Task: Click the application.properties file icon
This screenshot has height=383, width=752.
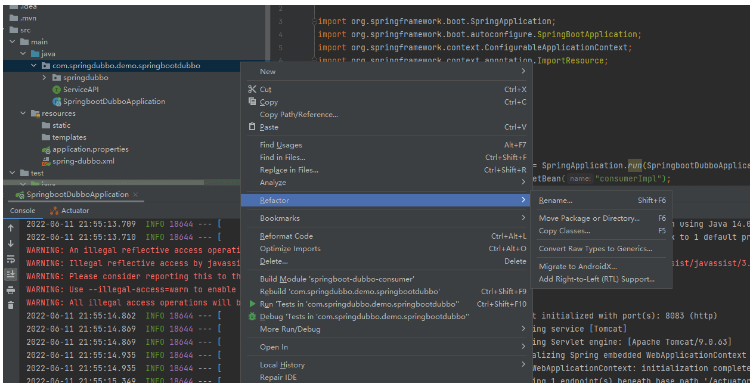Action: (x=46, y=150)
